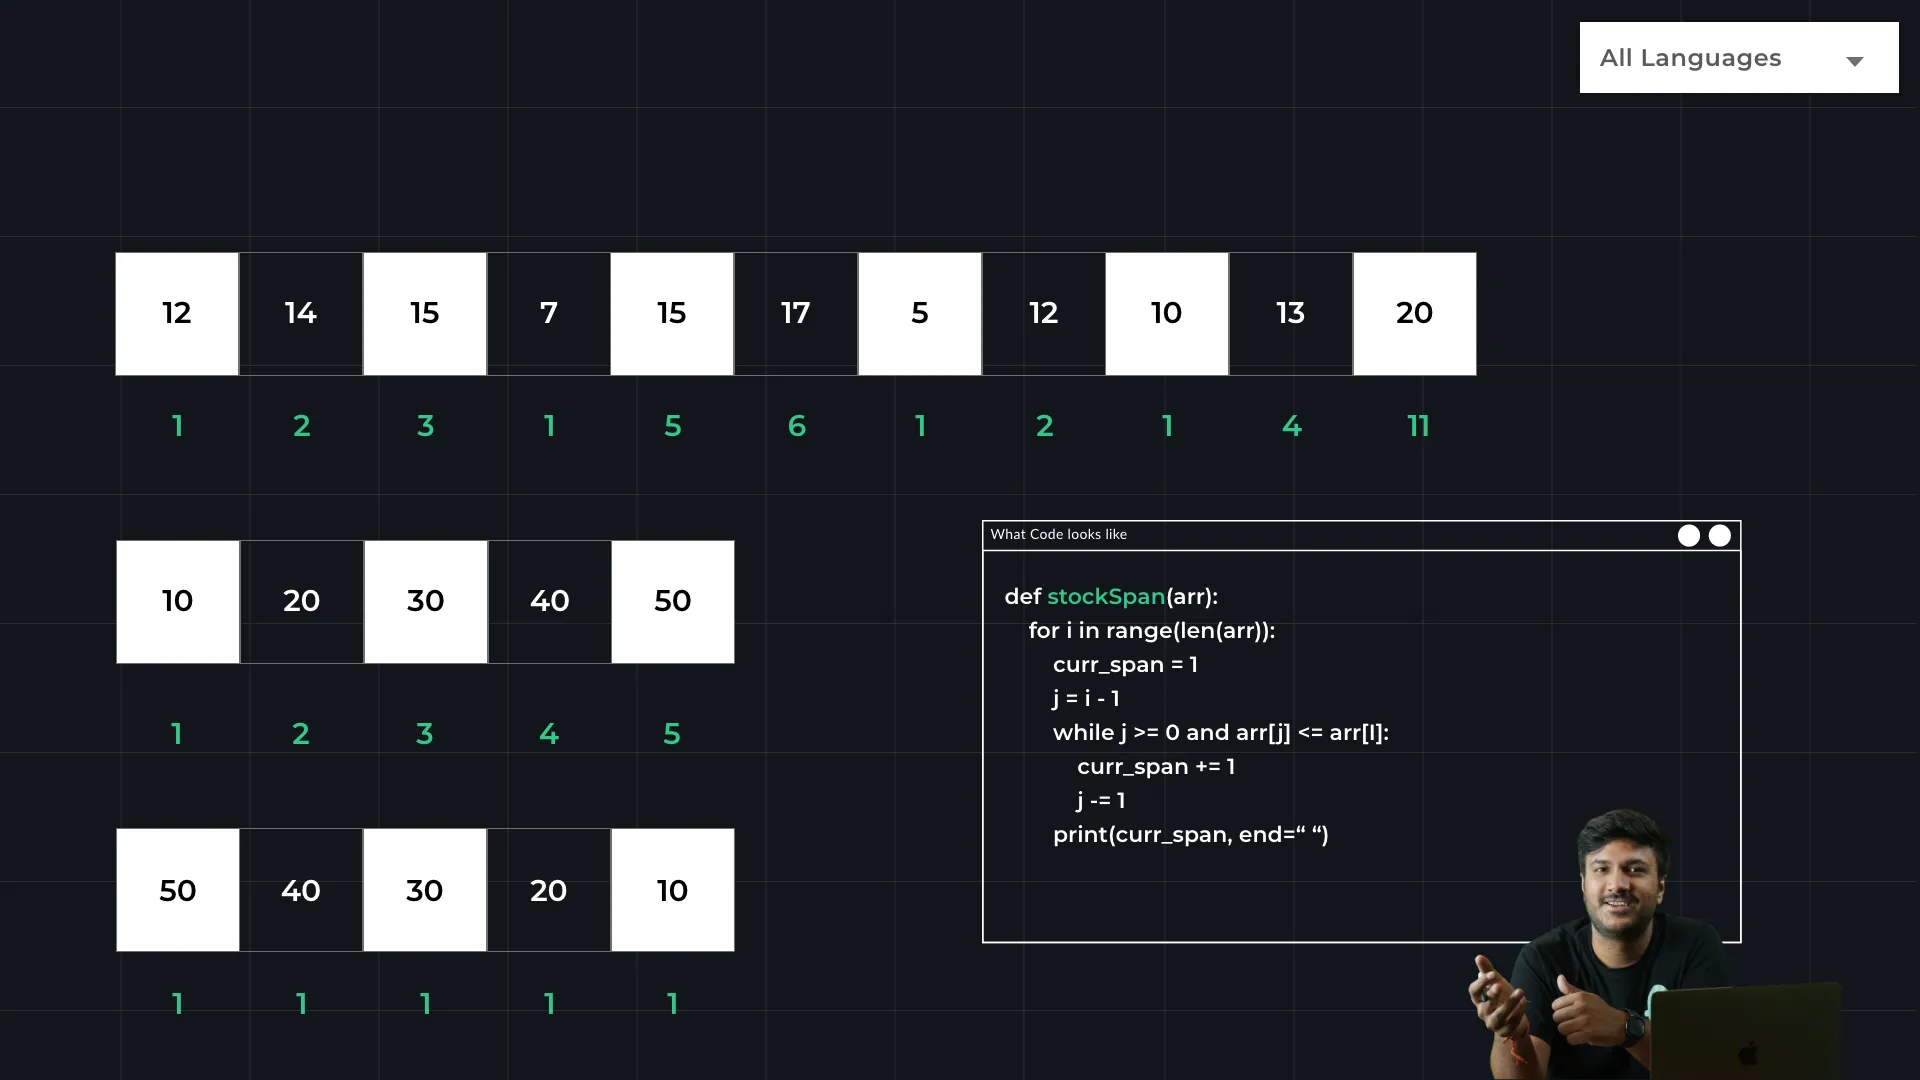The image size is (1920, 1080).
Task: Click the print(curr_span) code line
Action: click(x=1190, y=835)
